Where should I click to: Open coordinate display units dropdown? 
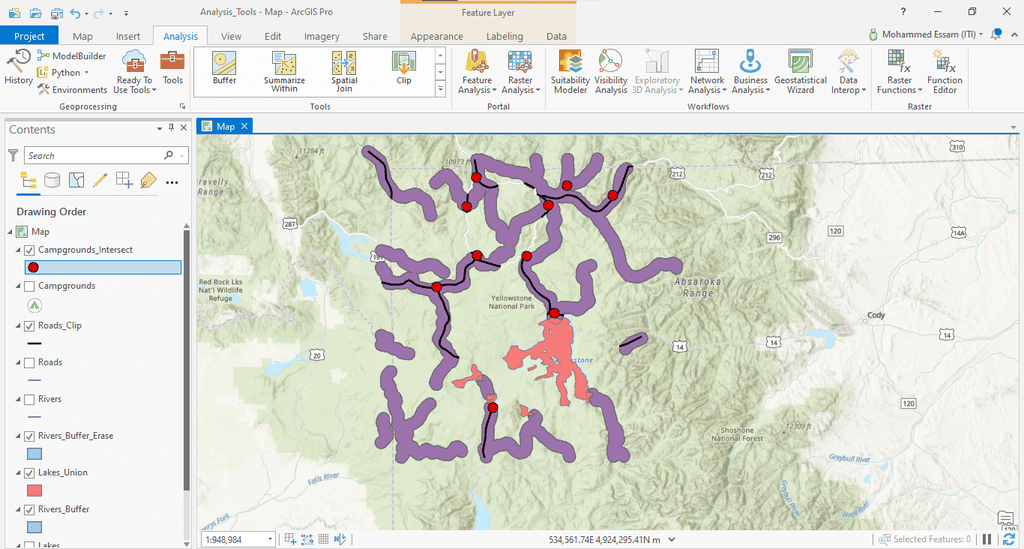pyautogui.click(x=671, y=540)
